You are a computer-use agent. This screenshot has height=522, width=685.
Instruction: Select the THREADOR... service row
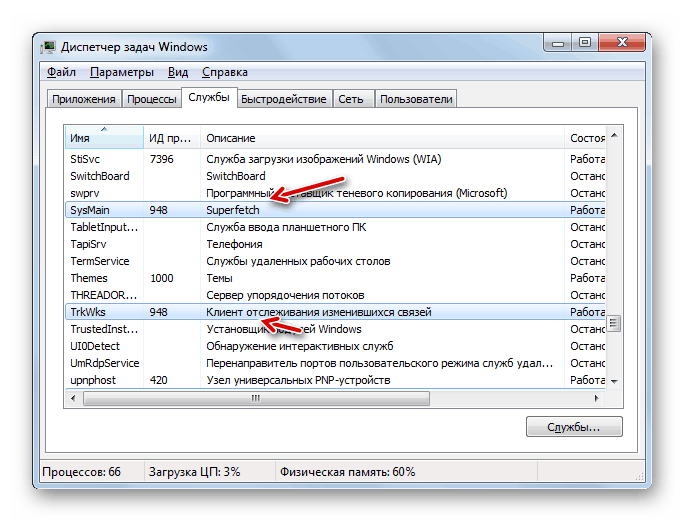[x=335, y=295]
